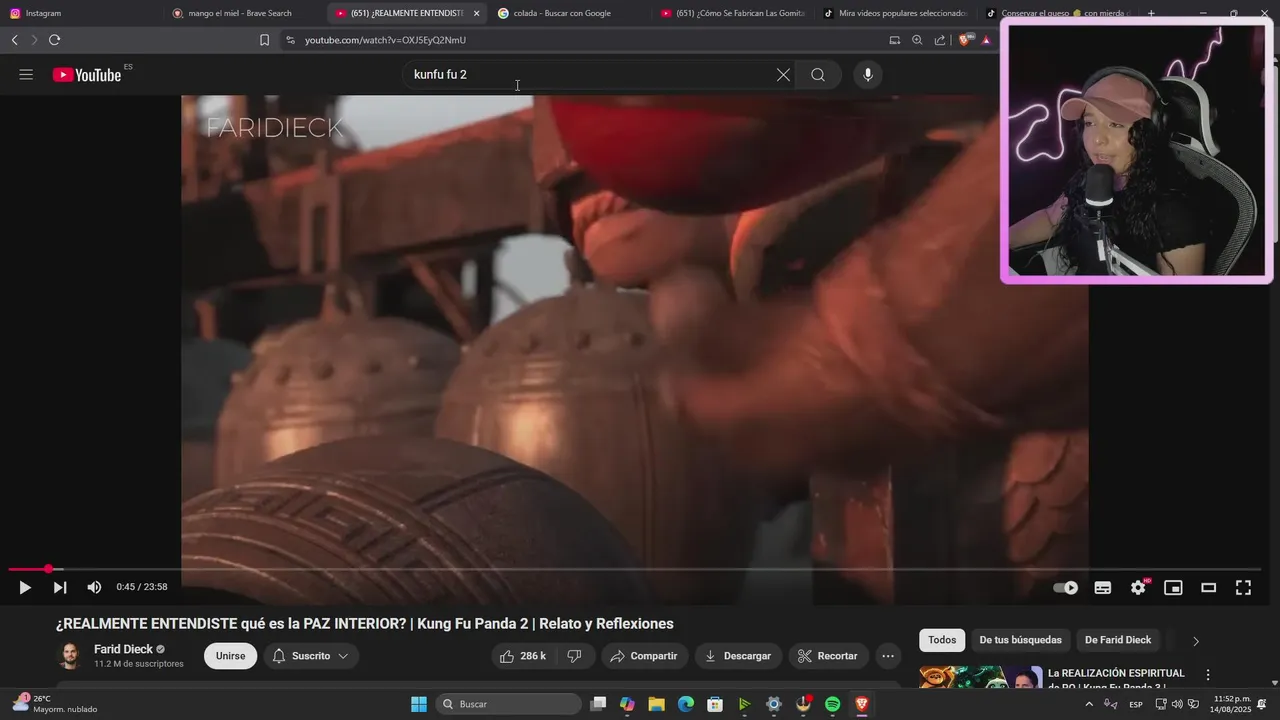Play the video
This screenshot has height=720, width=1280.
coord(25,588)
